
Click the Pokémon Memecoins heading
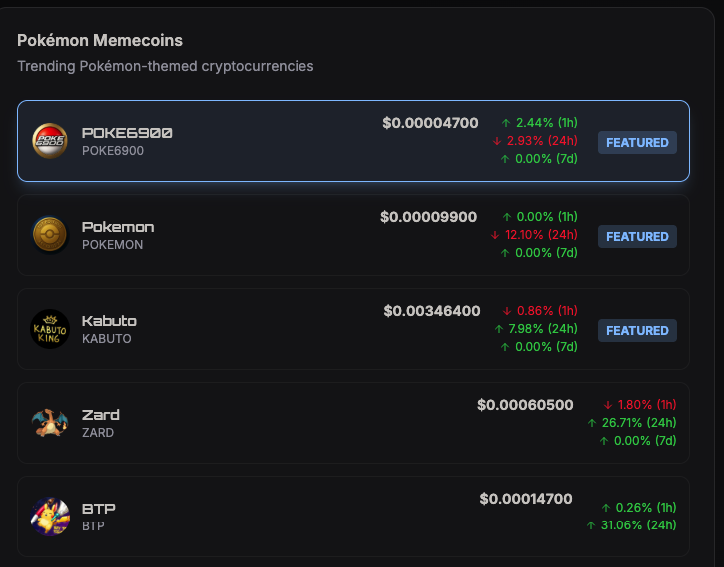point(100,41)
